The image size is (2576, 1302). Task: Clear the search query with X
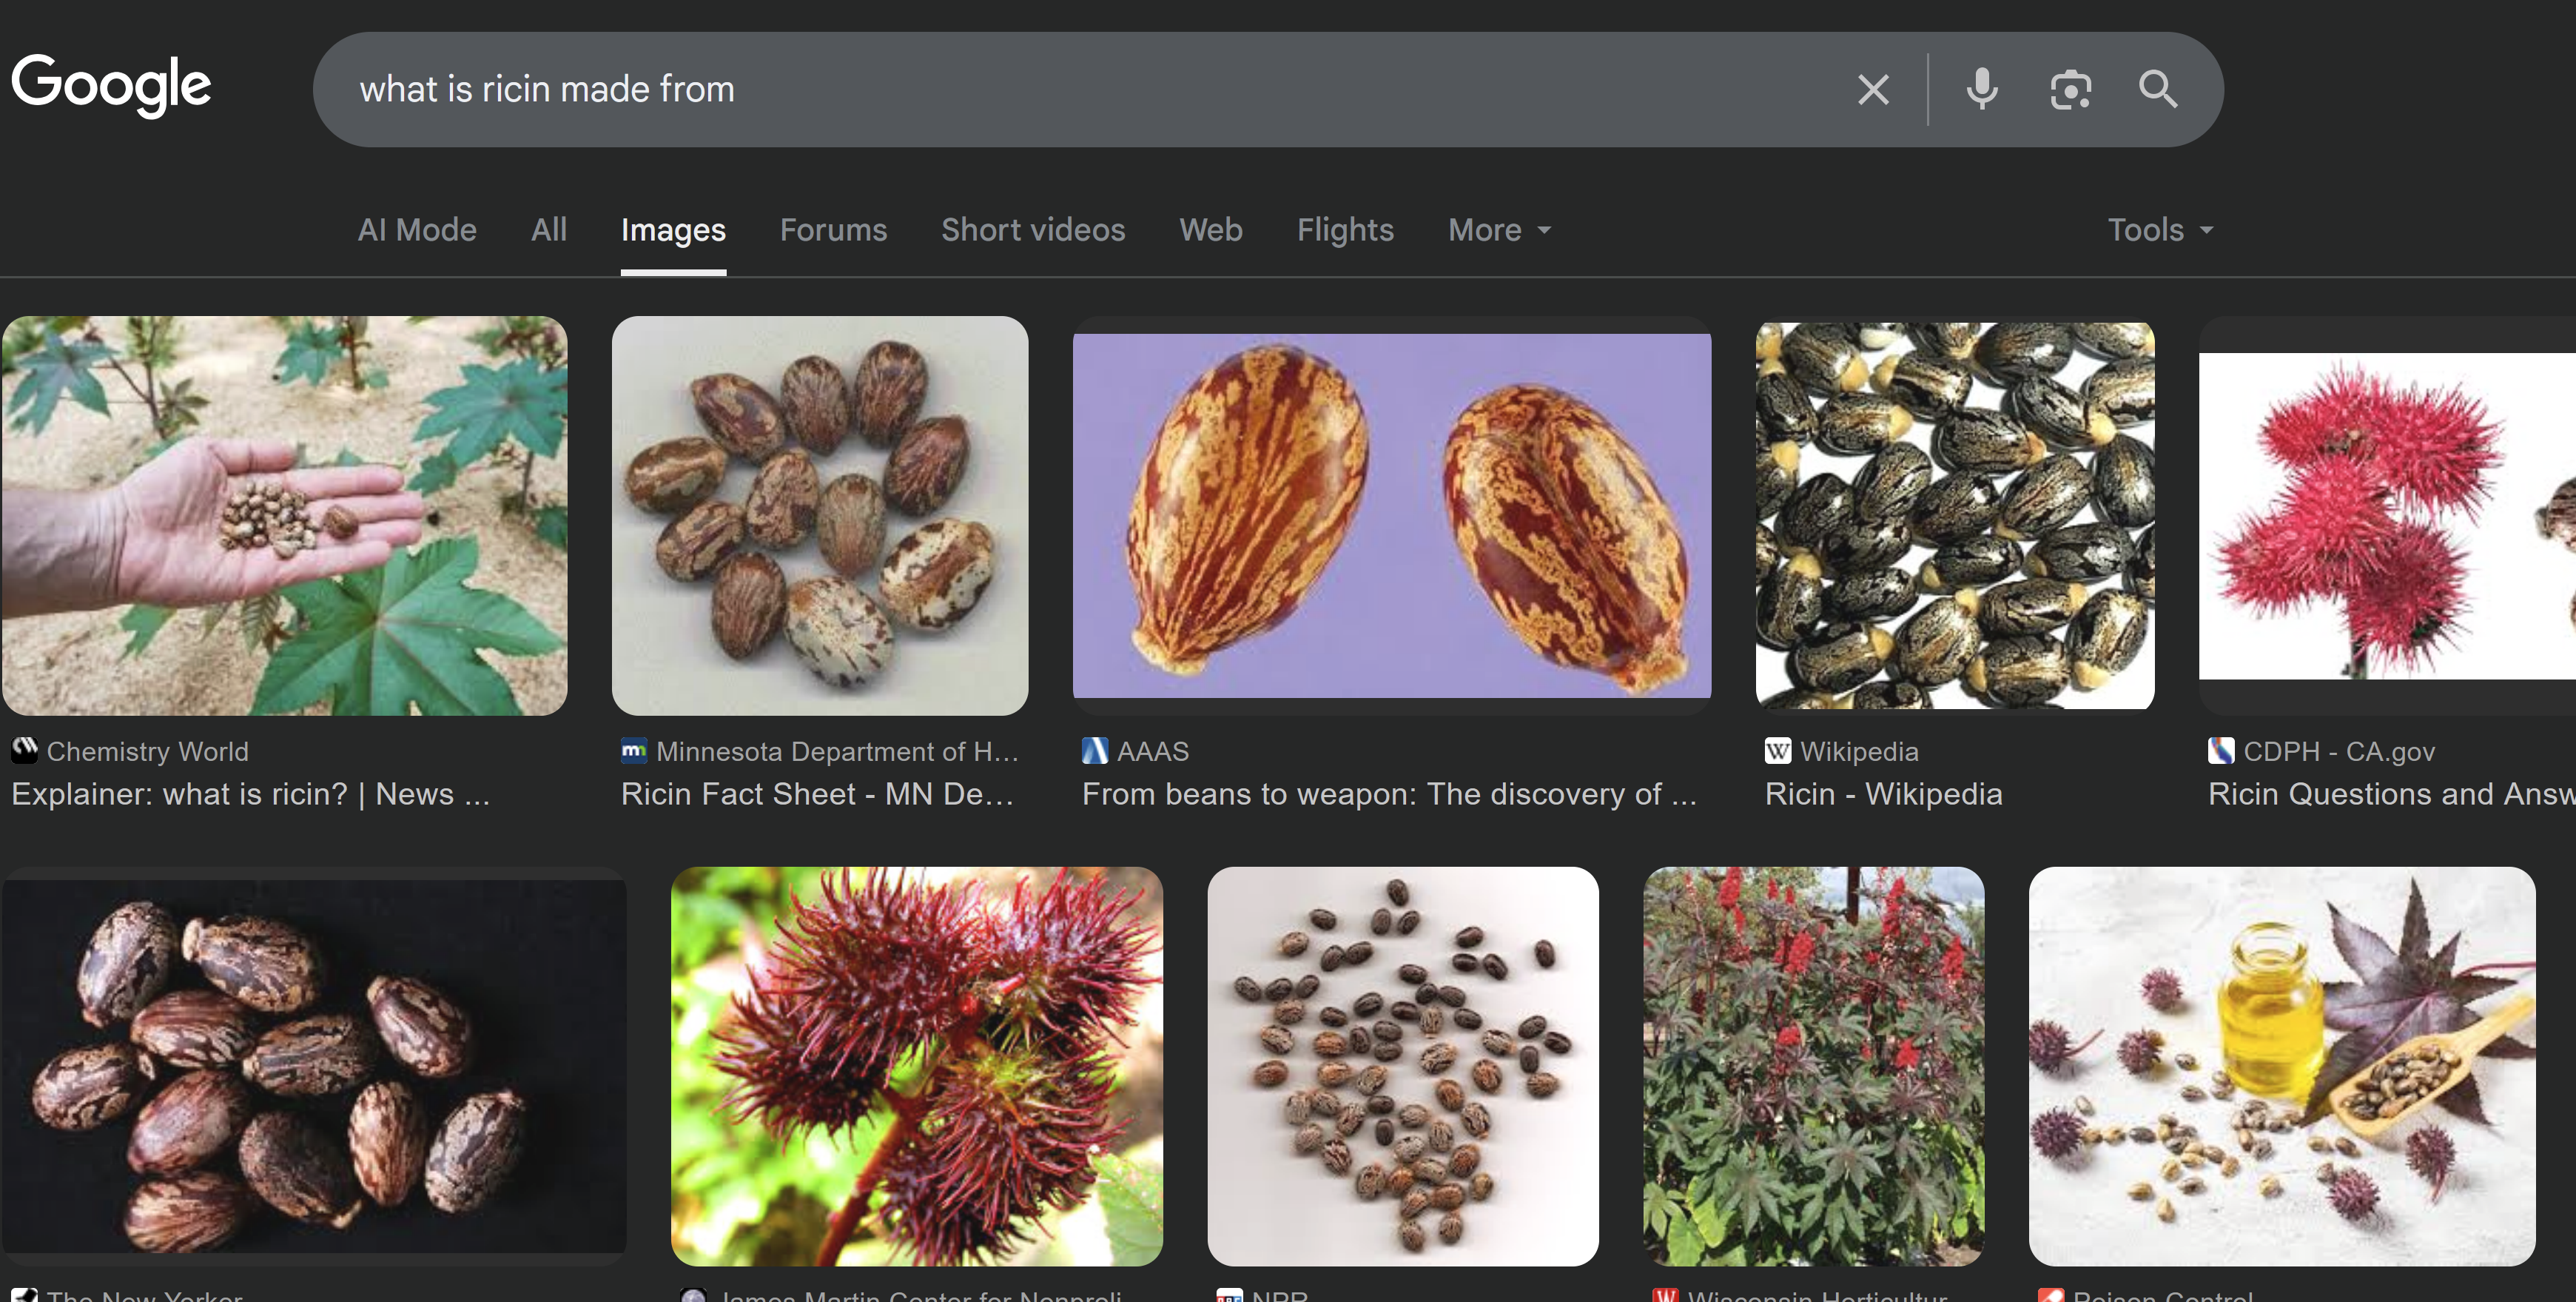click(x=1873, y=90)
